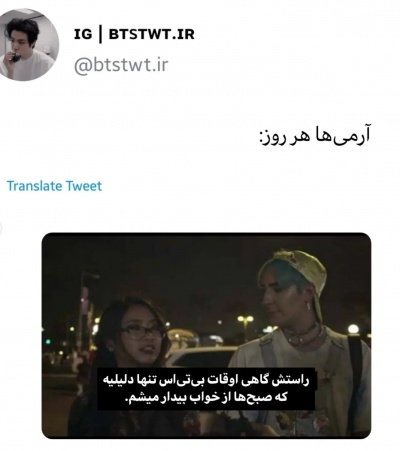Click the dangling earring in photo
Viewport: 400px width, 451px height.
click(x=309, y=305)
